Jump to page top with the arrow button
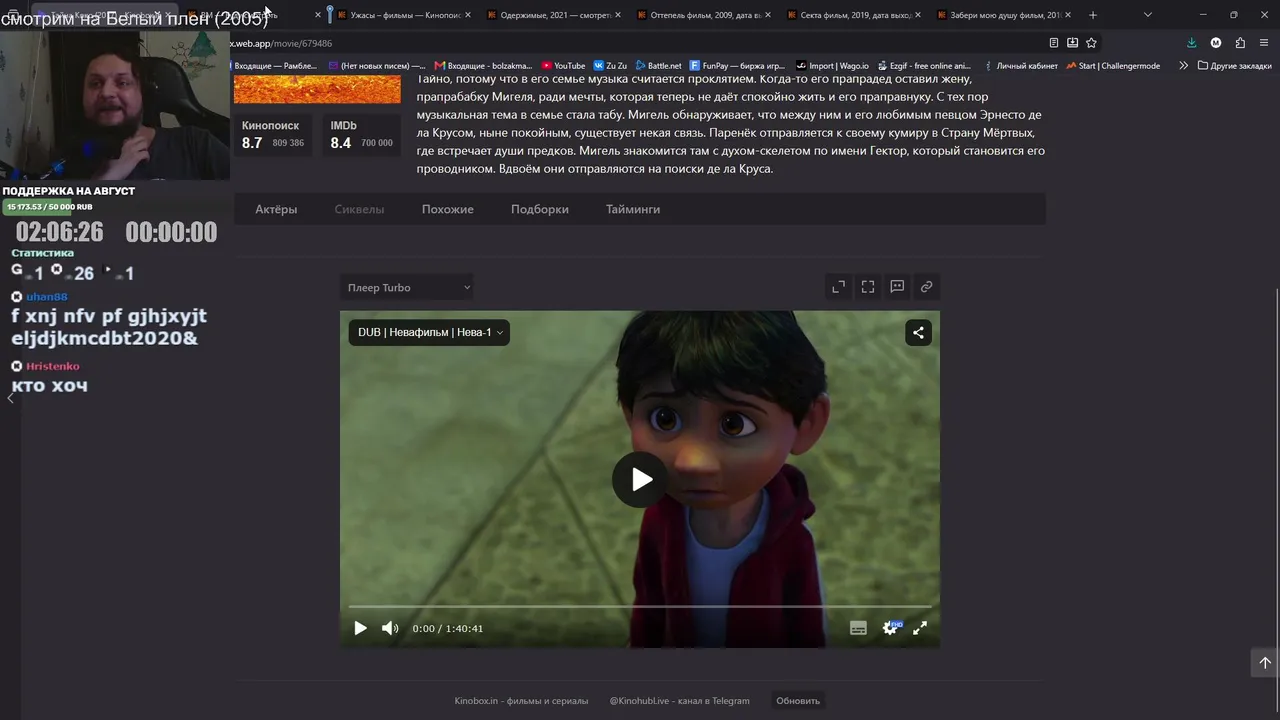This screenshot has width=1280, height=720. (1264, 662)
